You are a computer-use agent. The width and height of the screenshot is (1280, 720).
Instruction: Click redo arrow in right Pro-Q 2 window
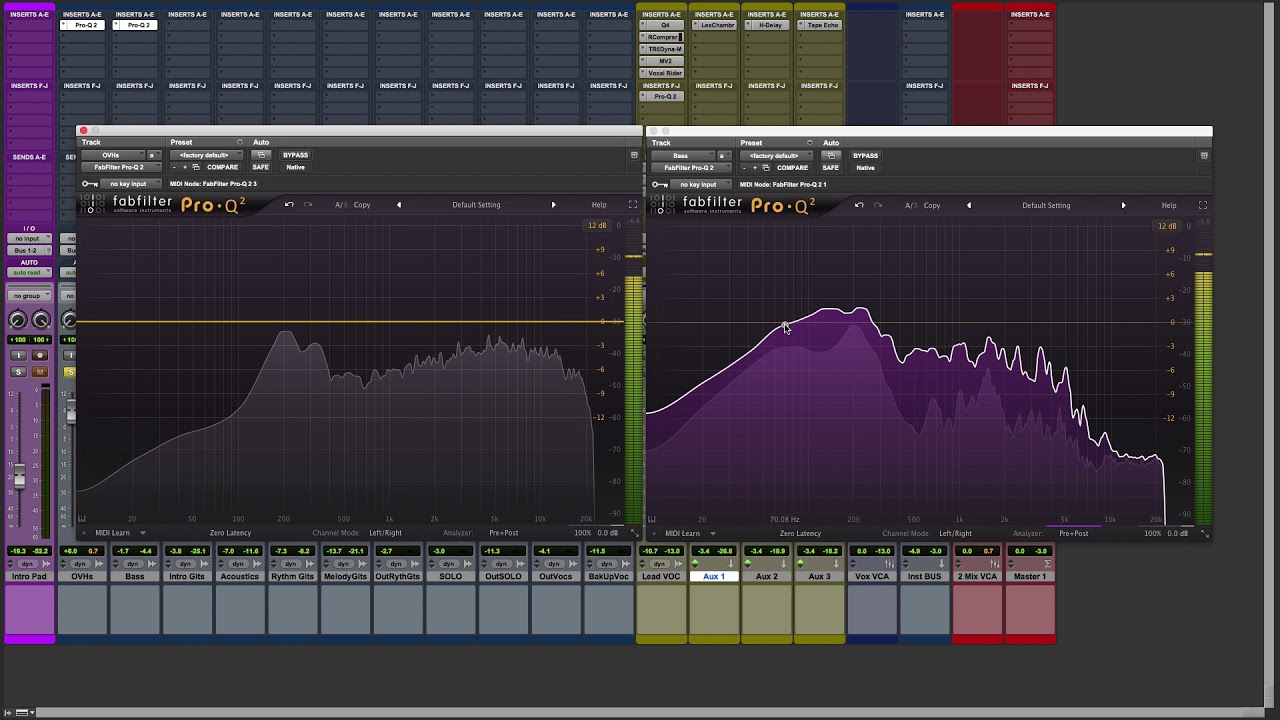[x=878, y=205]
